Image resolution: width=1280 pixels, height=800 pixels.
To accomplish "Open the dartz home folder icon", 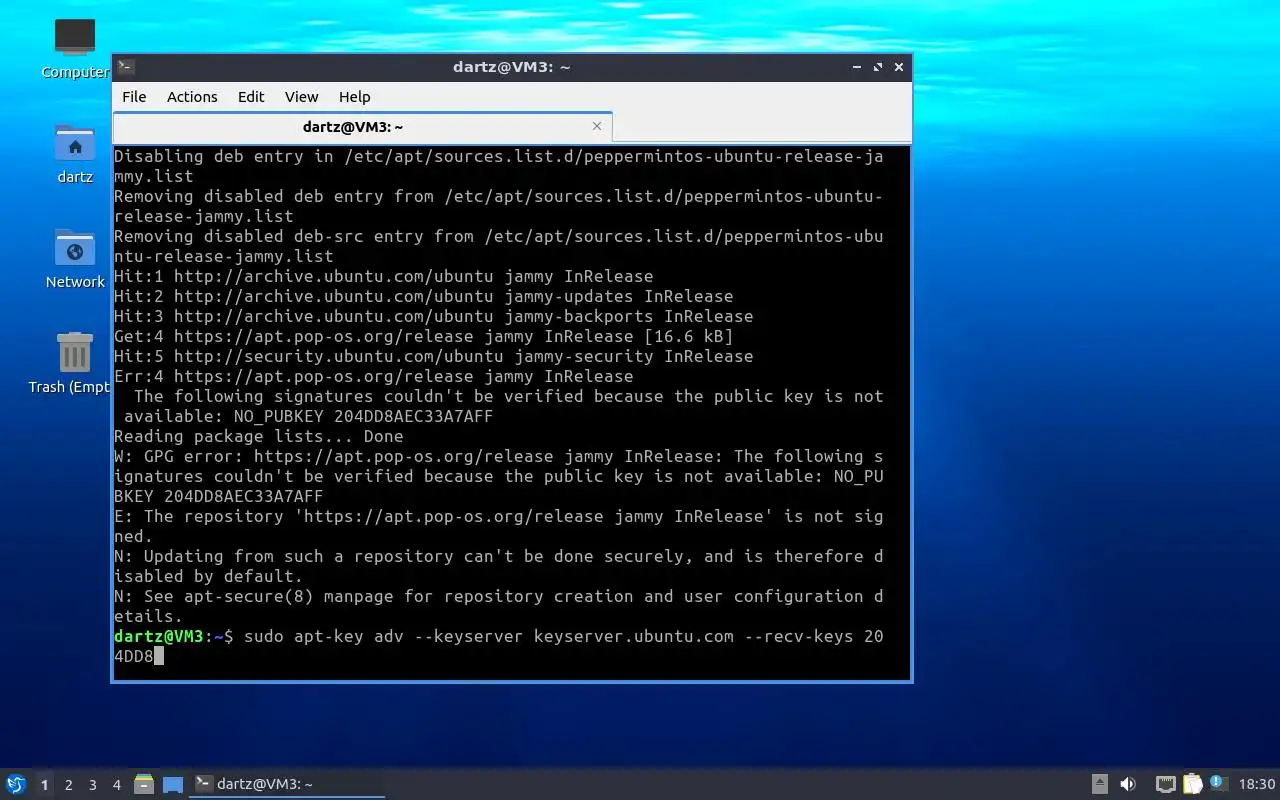I will click(x=75, y=154).
